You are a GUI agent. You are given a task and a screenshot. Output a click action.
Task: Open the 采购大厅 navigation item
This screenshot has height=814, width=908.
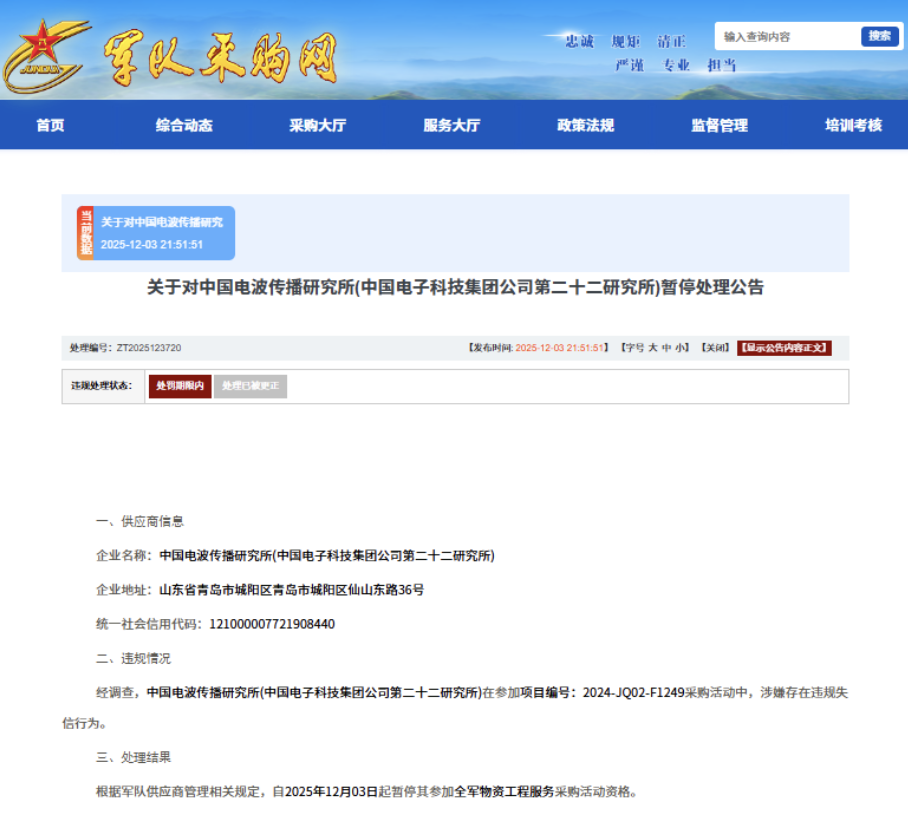coord(318,125)
